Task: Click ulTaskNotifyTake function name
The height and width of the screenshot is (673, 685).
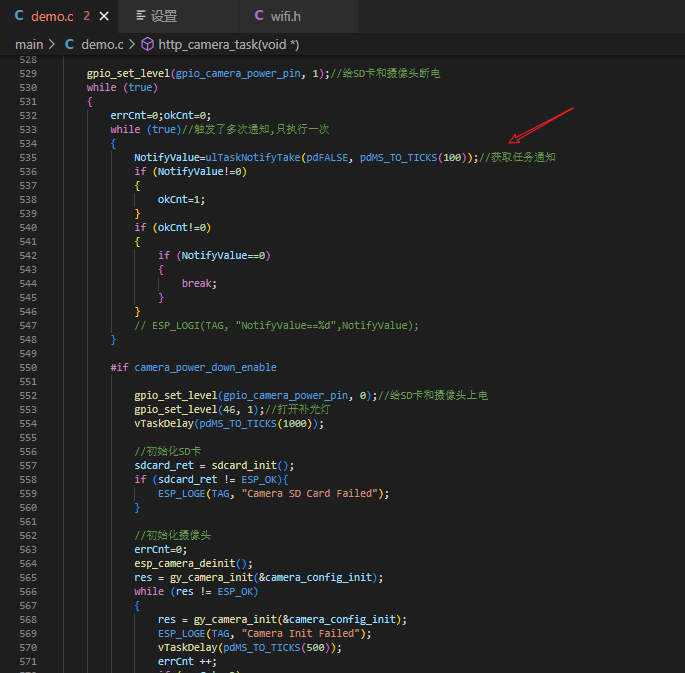Action: [x=253, y=158]
